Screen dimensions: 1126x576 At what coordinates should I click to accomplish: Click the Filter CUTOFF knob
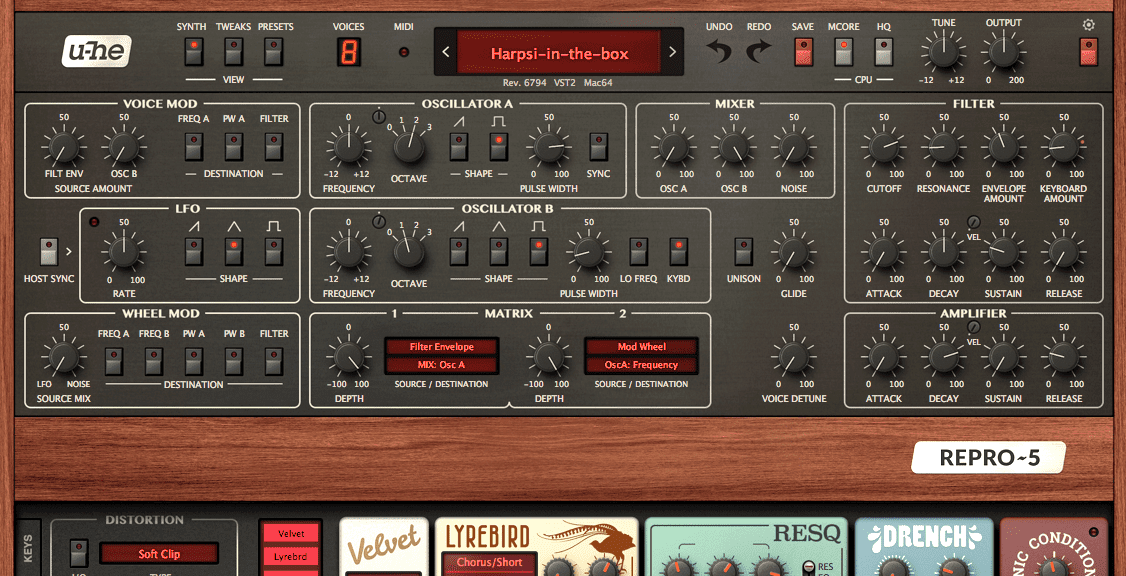[883, 147]
